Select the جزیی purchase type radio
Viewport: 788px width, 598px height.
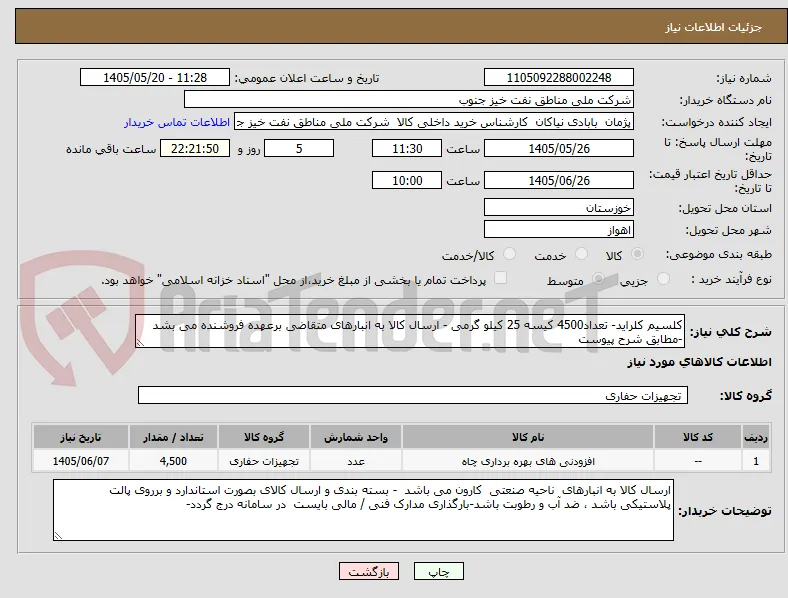[663, 278]
